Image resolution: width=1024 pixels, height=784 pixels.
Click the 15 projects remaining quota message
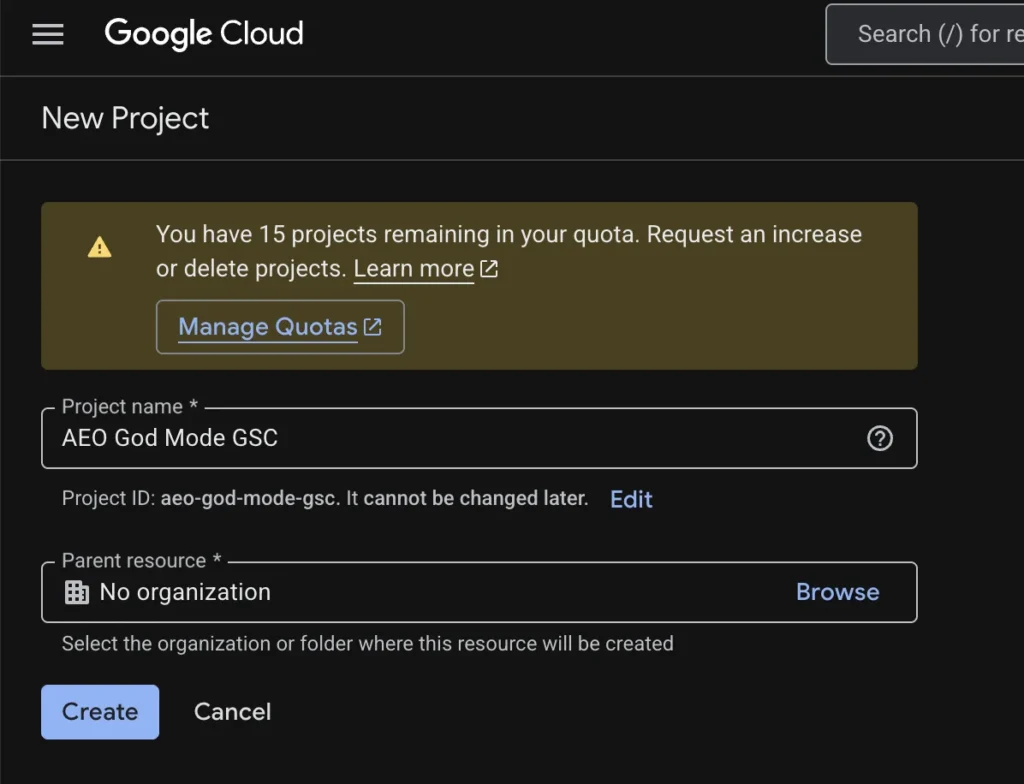point(508,235)
